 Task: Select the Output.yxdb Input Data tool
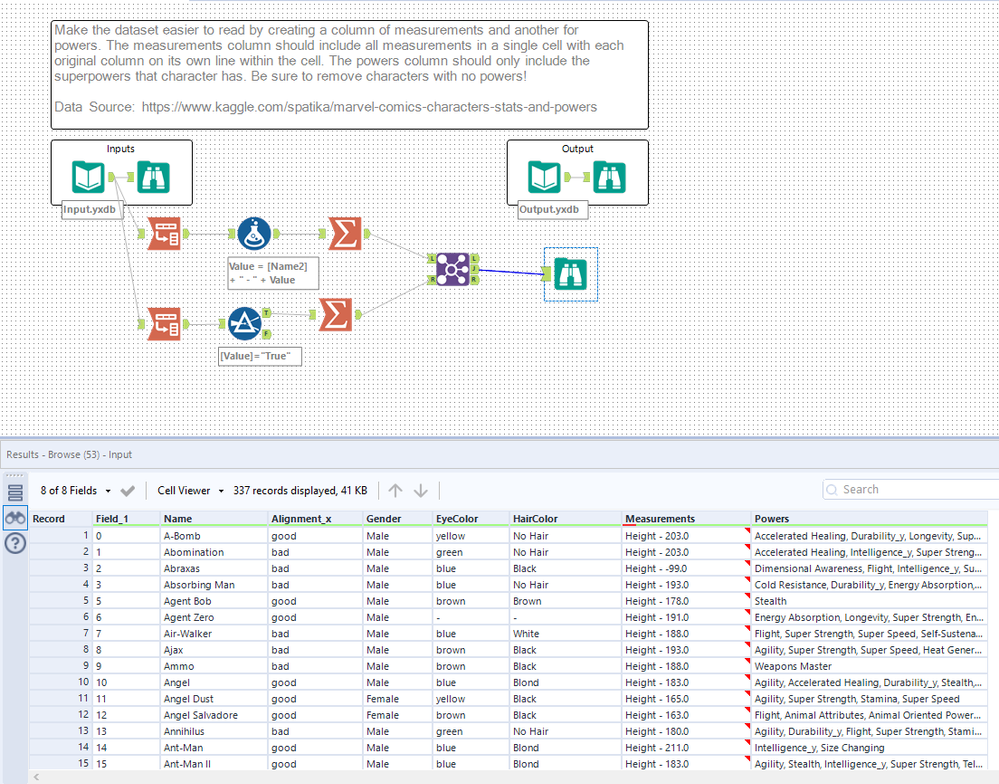(544, 177)
